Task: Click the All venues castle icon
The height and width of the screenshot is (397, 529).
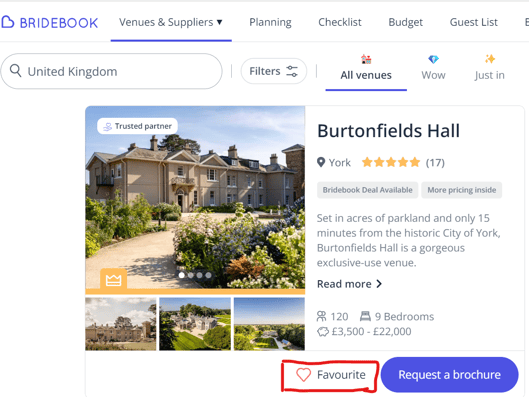Action: coord(366,59)
